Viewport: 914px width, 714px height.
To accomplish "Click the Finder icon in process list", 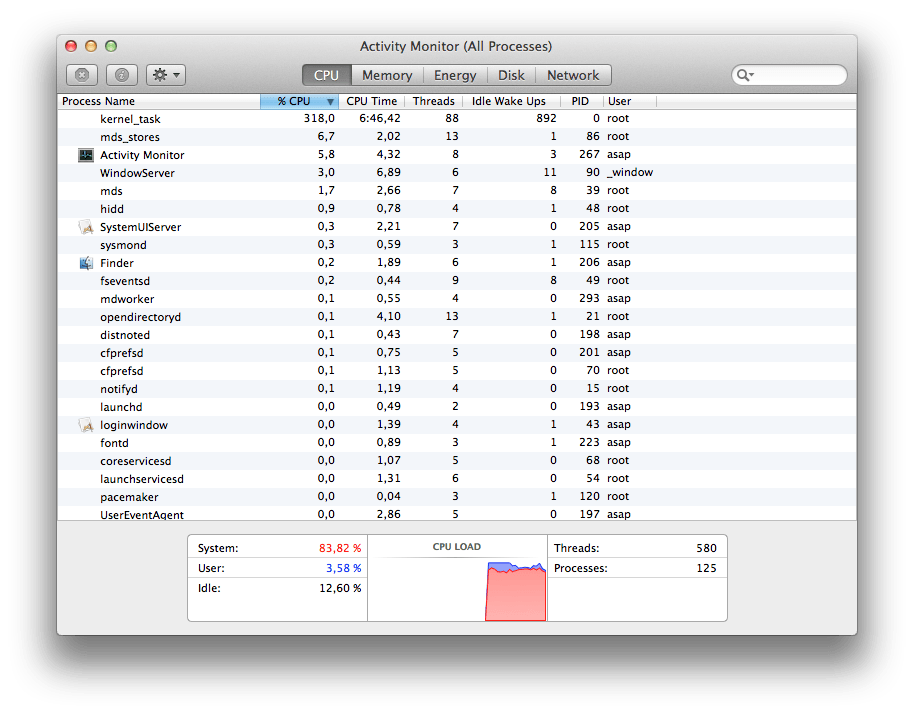I will (x=86, y=263).
